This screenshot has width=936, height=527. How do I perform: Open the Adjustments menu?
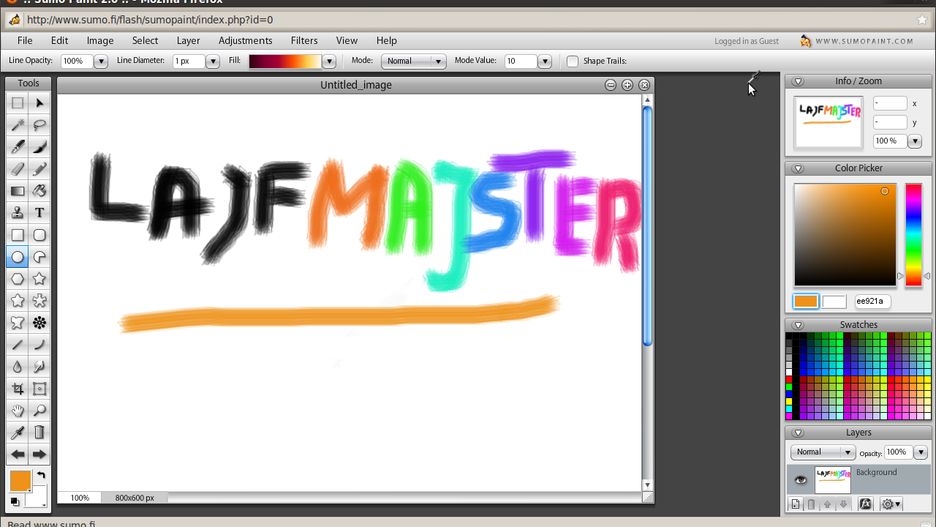pyautogui.click(x=245, y=41)
